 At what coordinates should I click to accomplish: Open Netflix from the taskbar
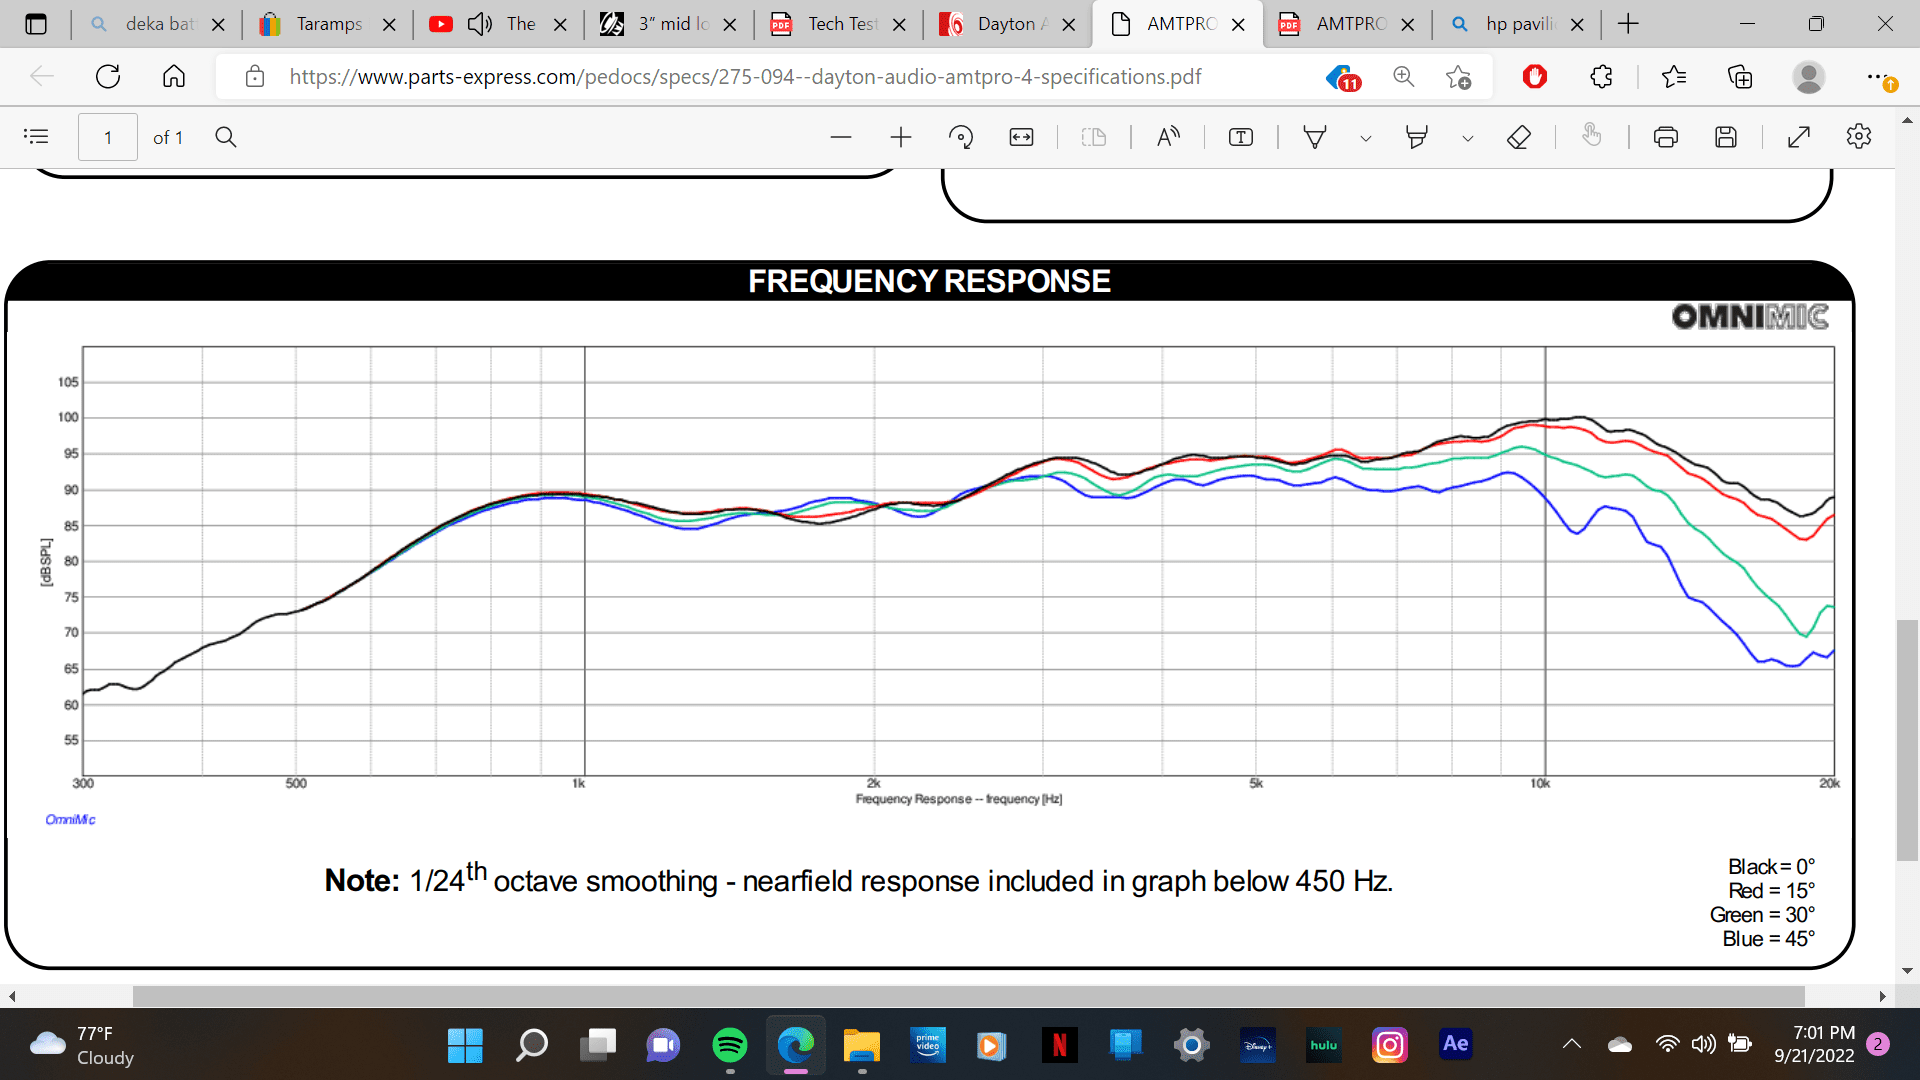(1059, 1045)
